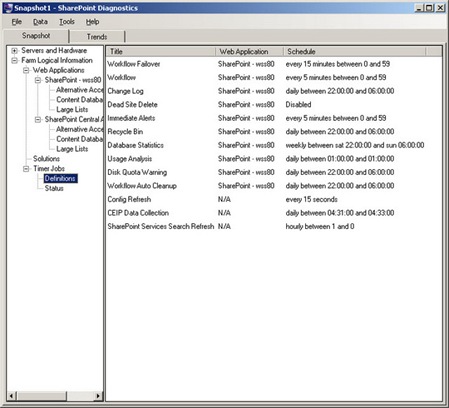The image size is (449, 408).
Task: Select SharePoint Services Search Refresh row
Action: (x=274, y=226)
